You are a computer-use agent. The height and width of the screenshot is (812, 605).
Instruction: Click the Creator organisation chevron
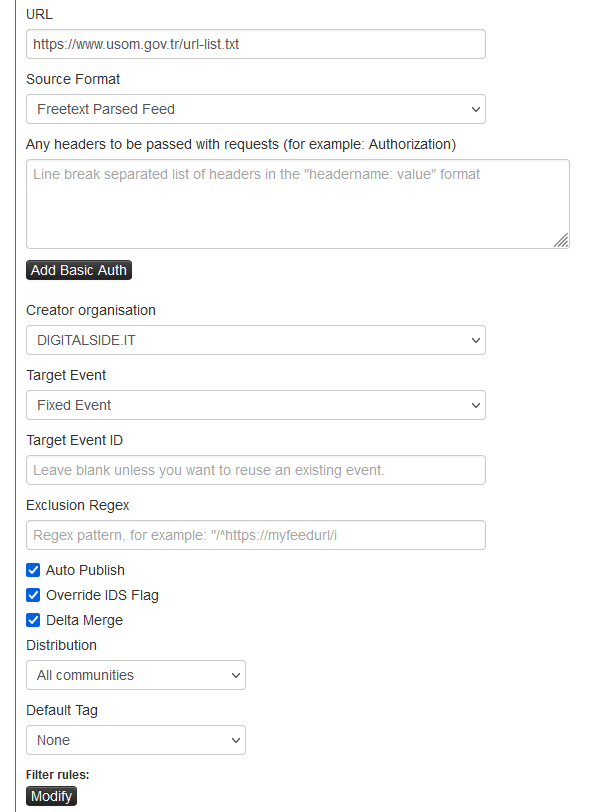tap(476, 340)
